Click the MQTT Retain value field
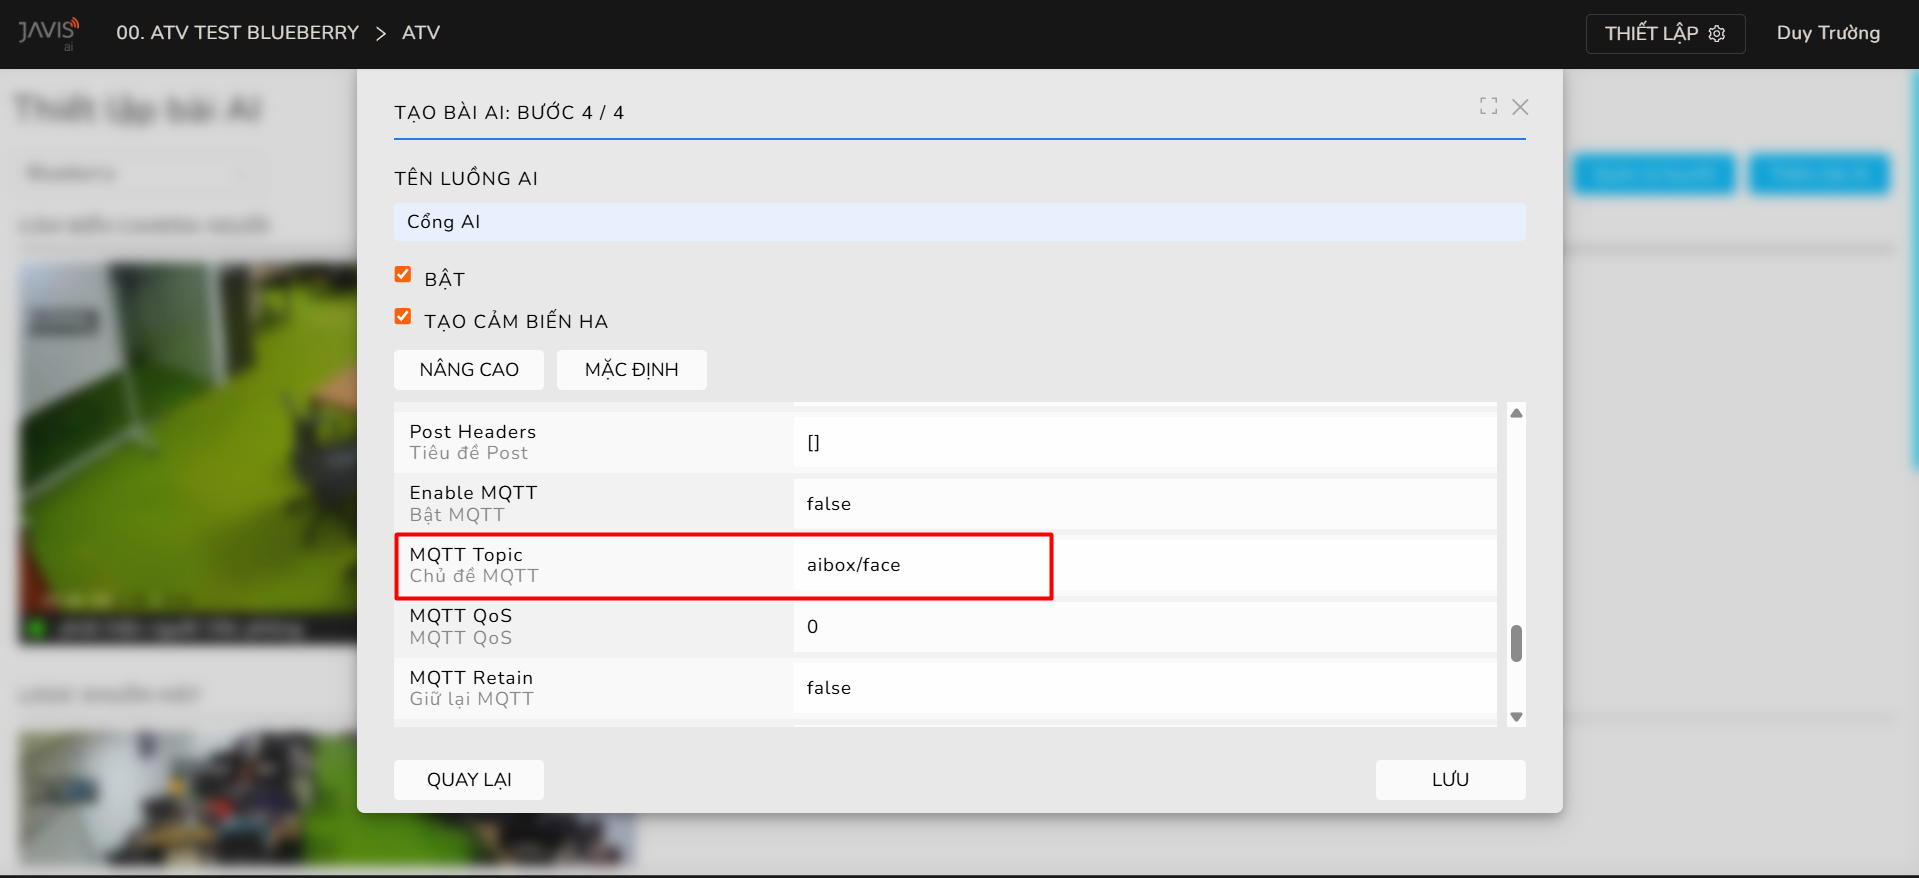1919x878 pixels. (x=1144, y=688)
